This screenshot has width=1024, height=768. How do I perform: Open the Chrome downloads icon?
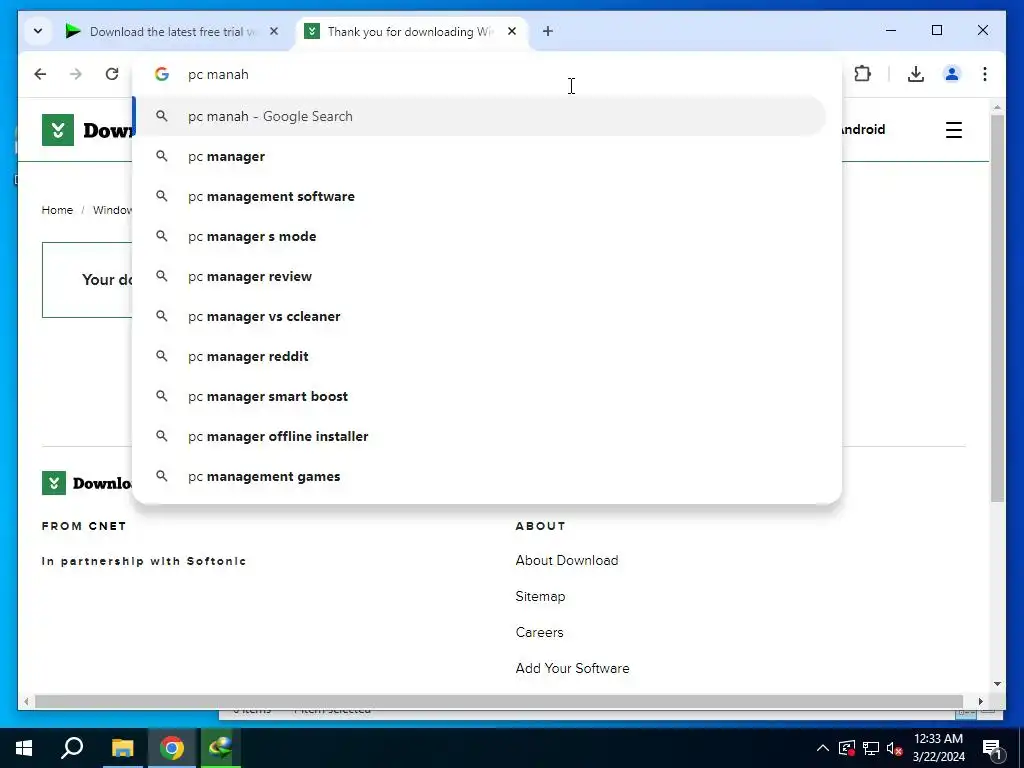pos(916,74)
